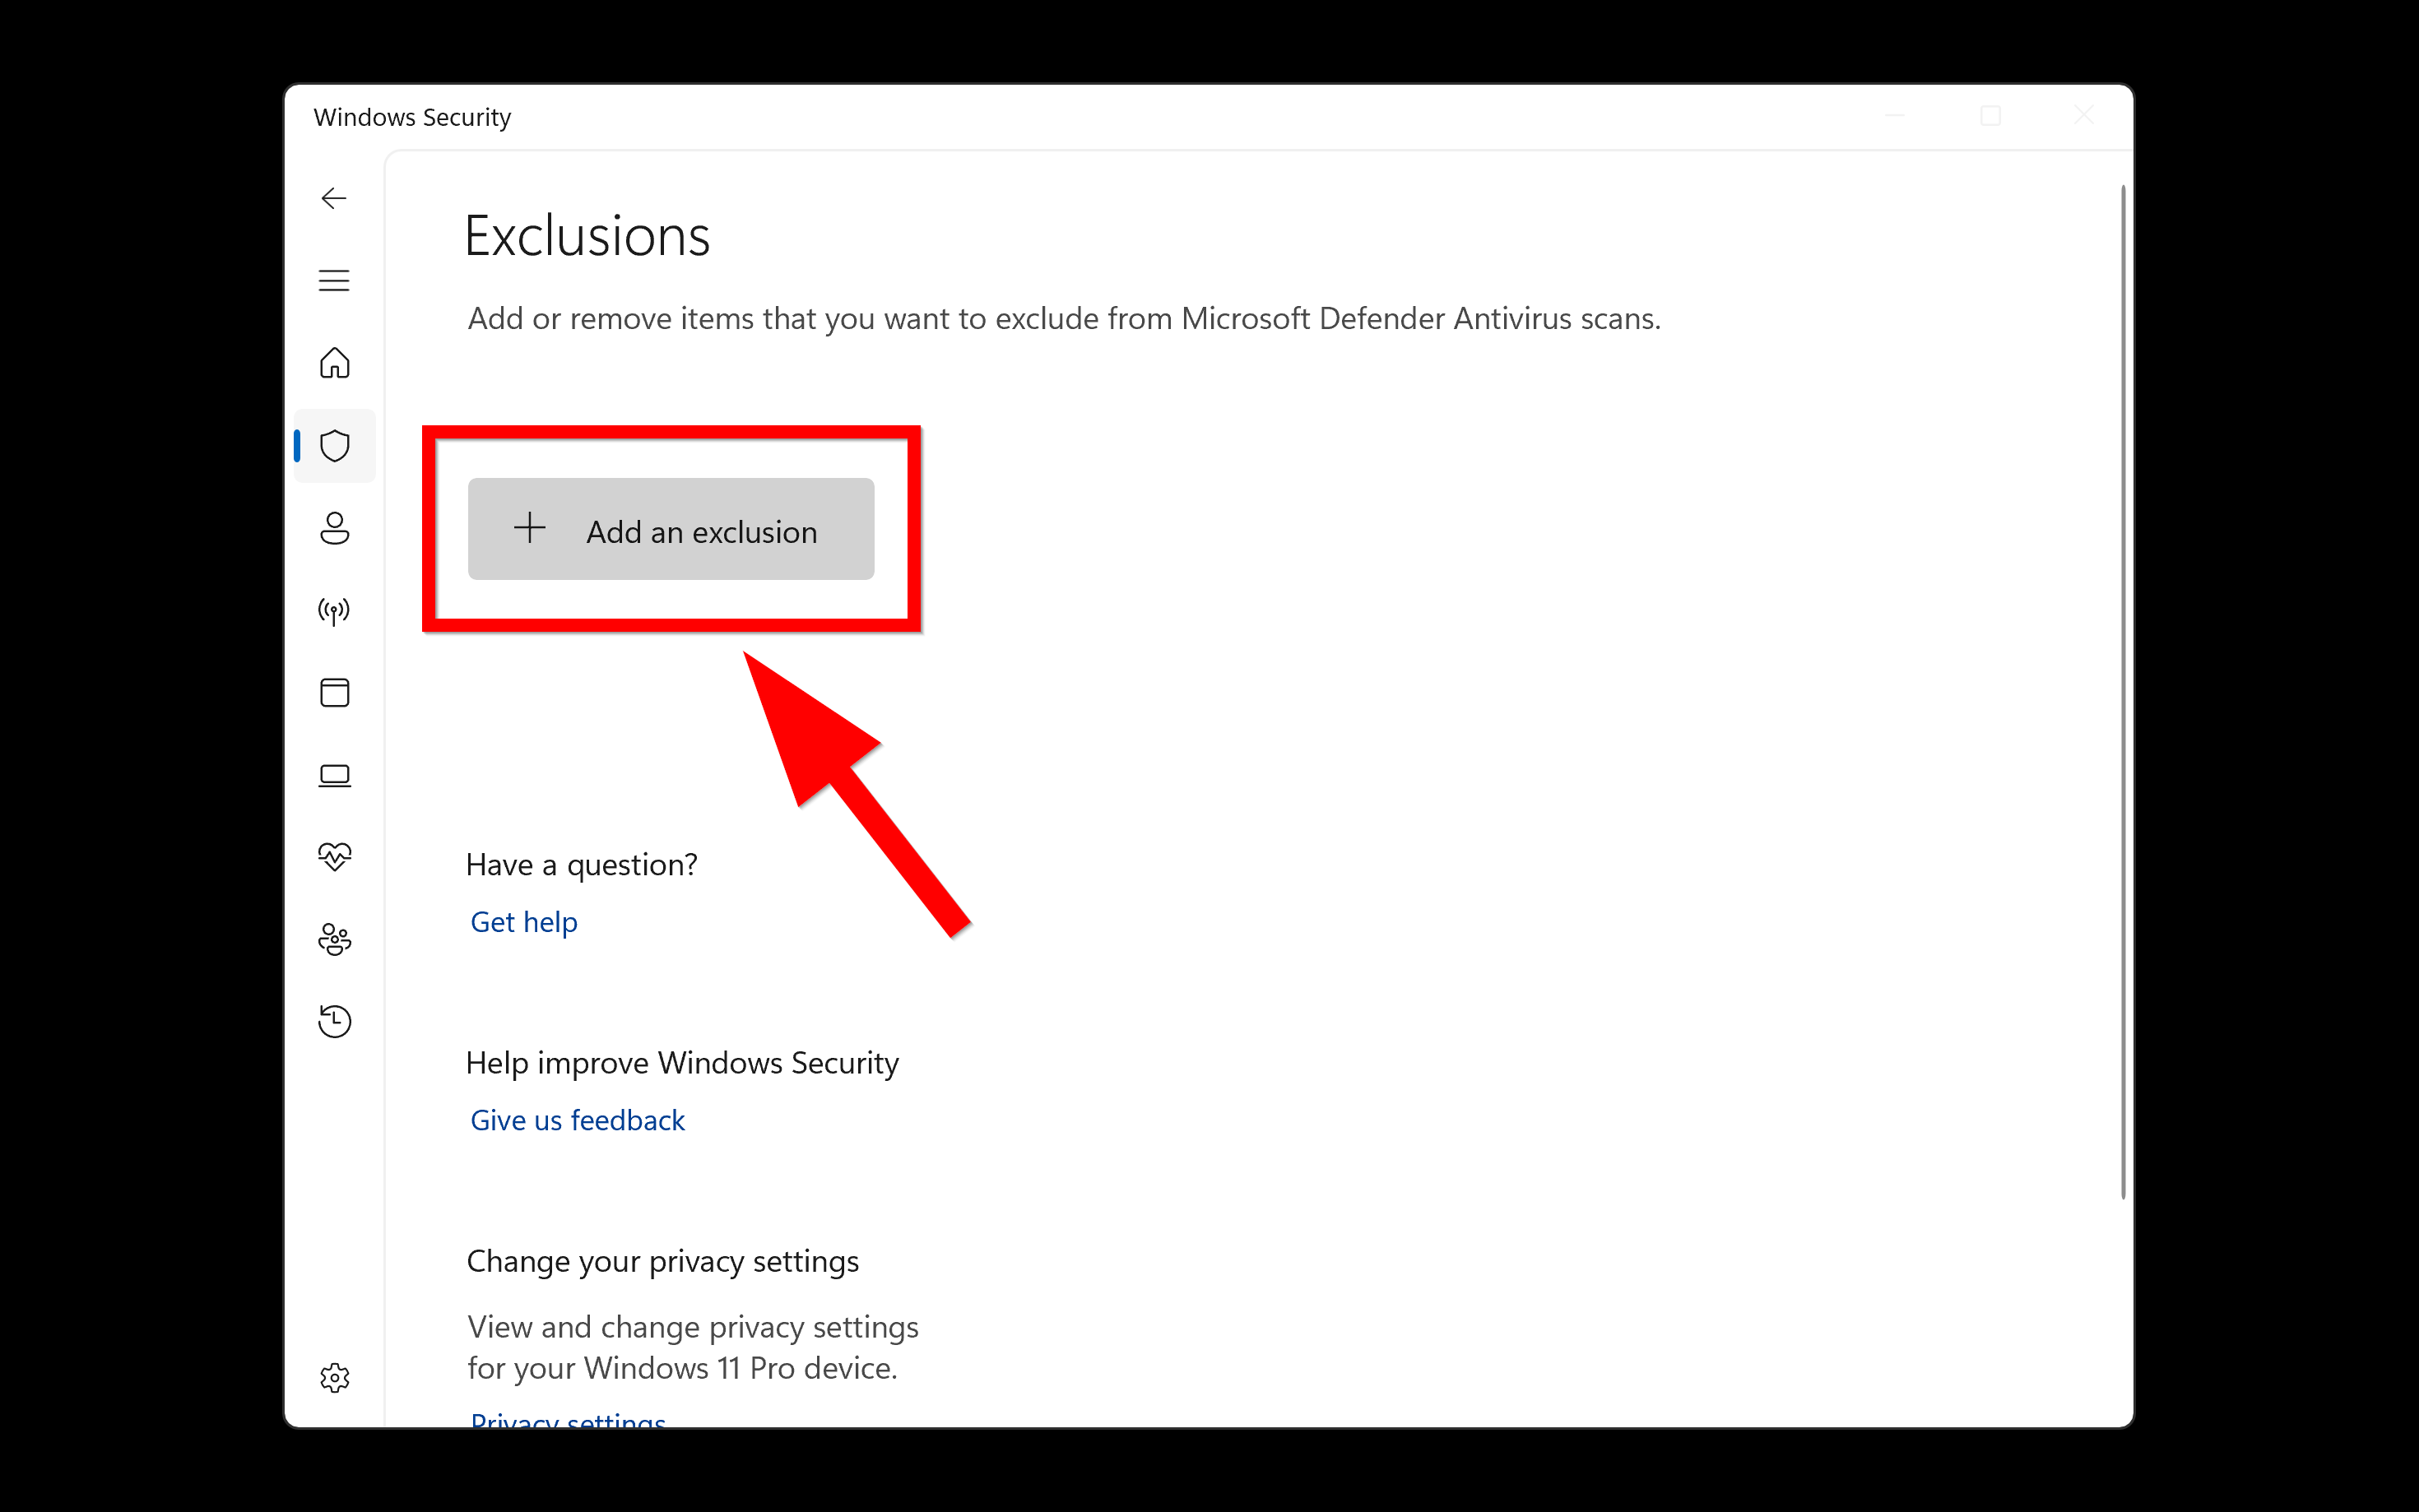The width and height of the screenshot is (2419, 1512).
Task: Open Virus & threat protection from the sidebar
Action: (x=334, y=446)
